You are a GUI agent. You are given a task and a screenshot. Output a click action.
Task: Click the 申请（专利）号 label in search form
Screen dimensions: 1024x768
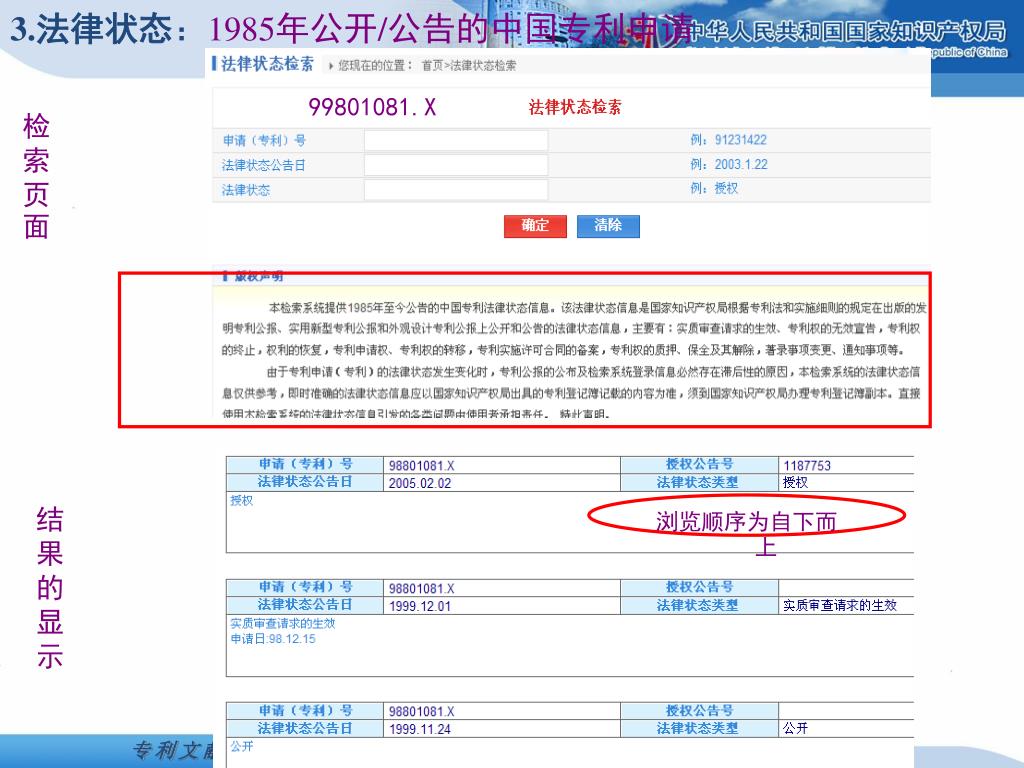264,140
